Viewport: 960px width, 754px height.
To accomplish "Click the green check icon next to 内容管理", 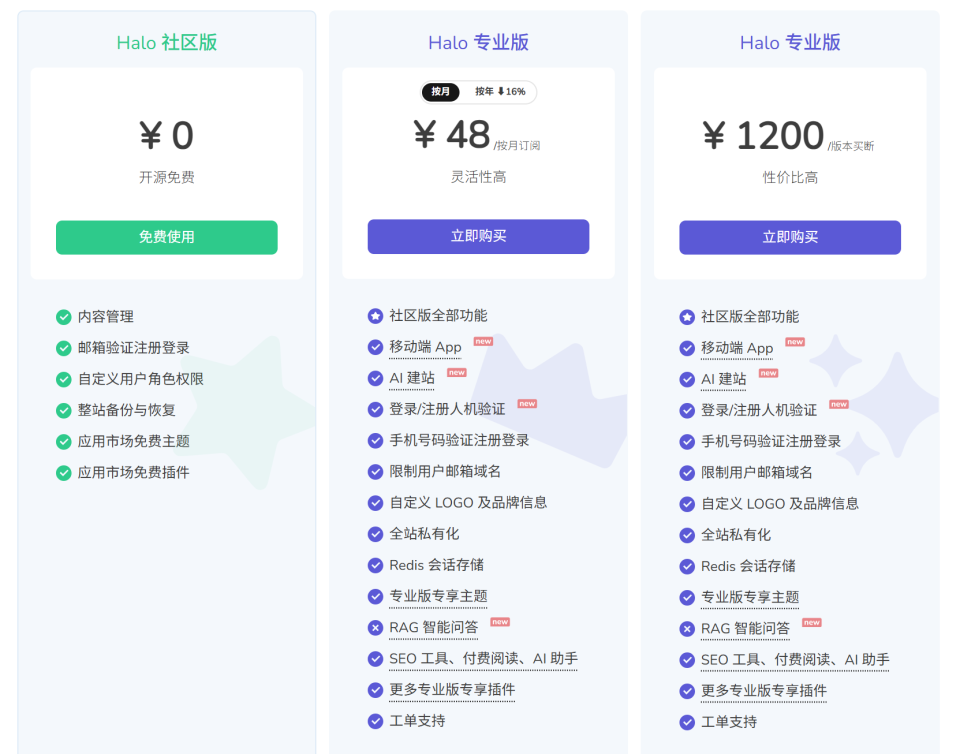I will tap(64, 317).
